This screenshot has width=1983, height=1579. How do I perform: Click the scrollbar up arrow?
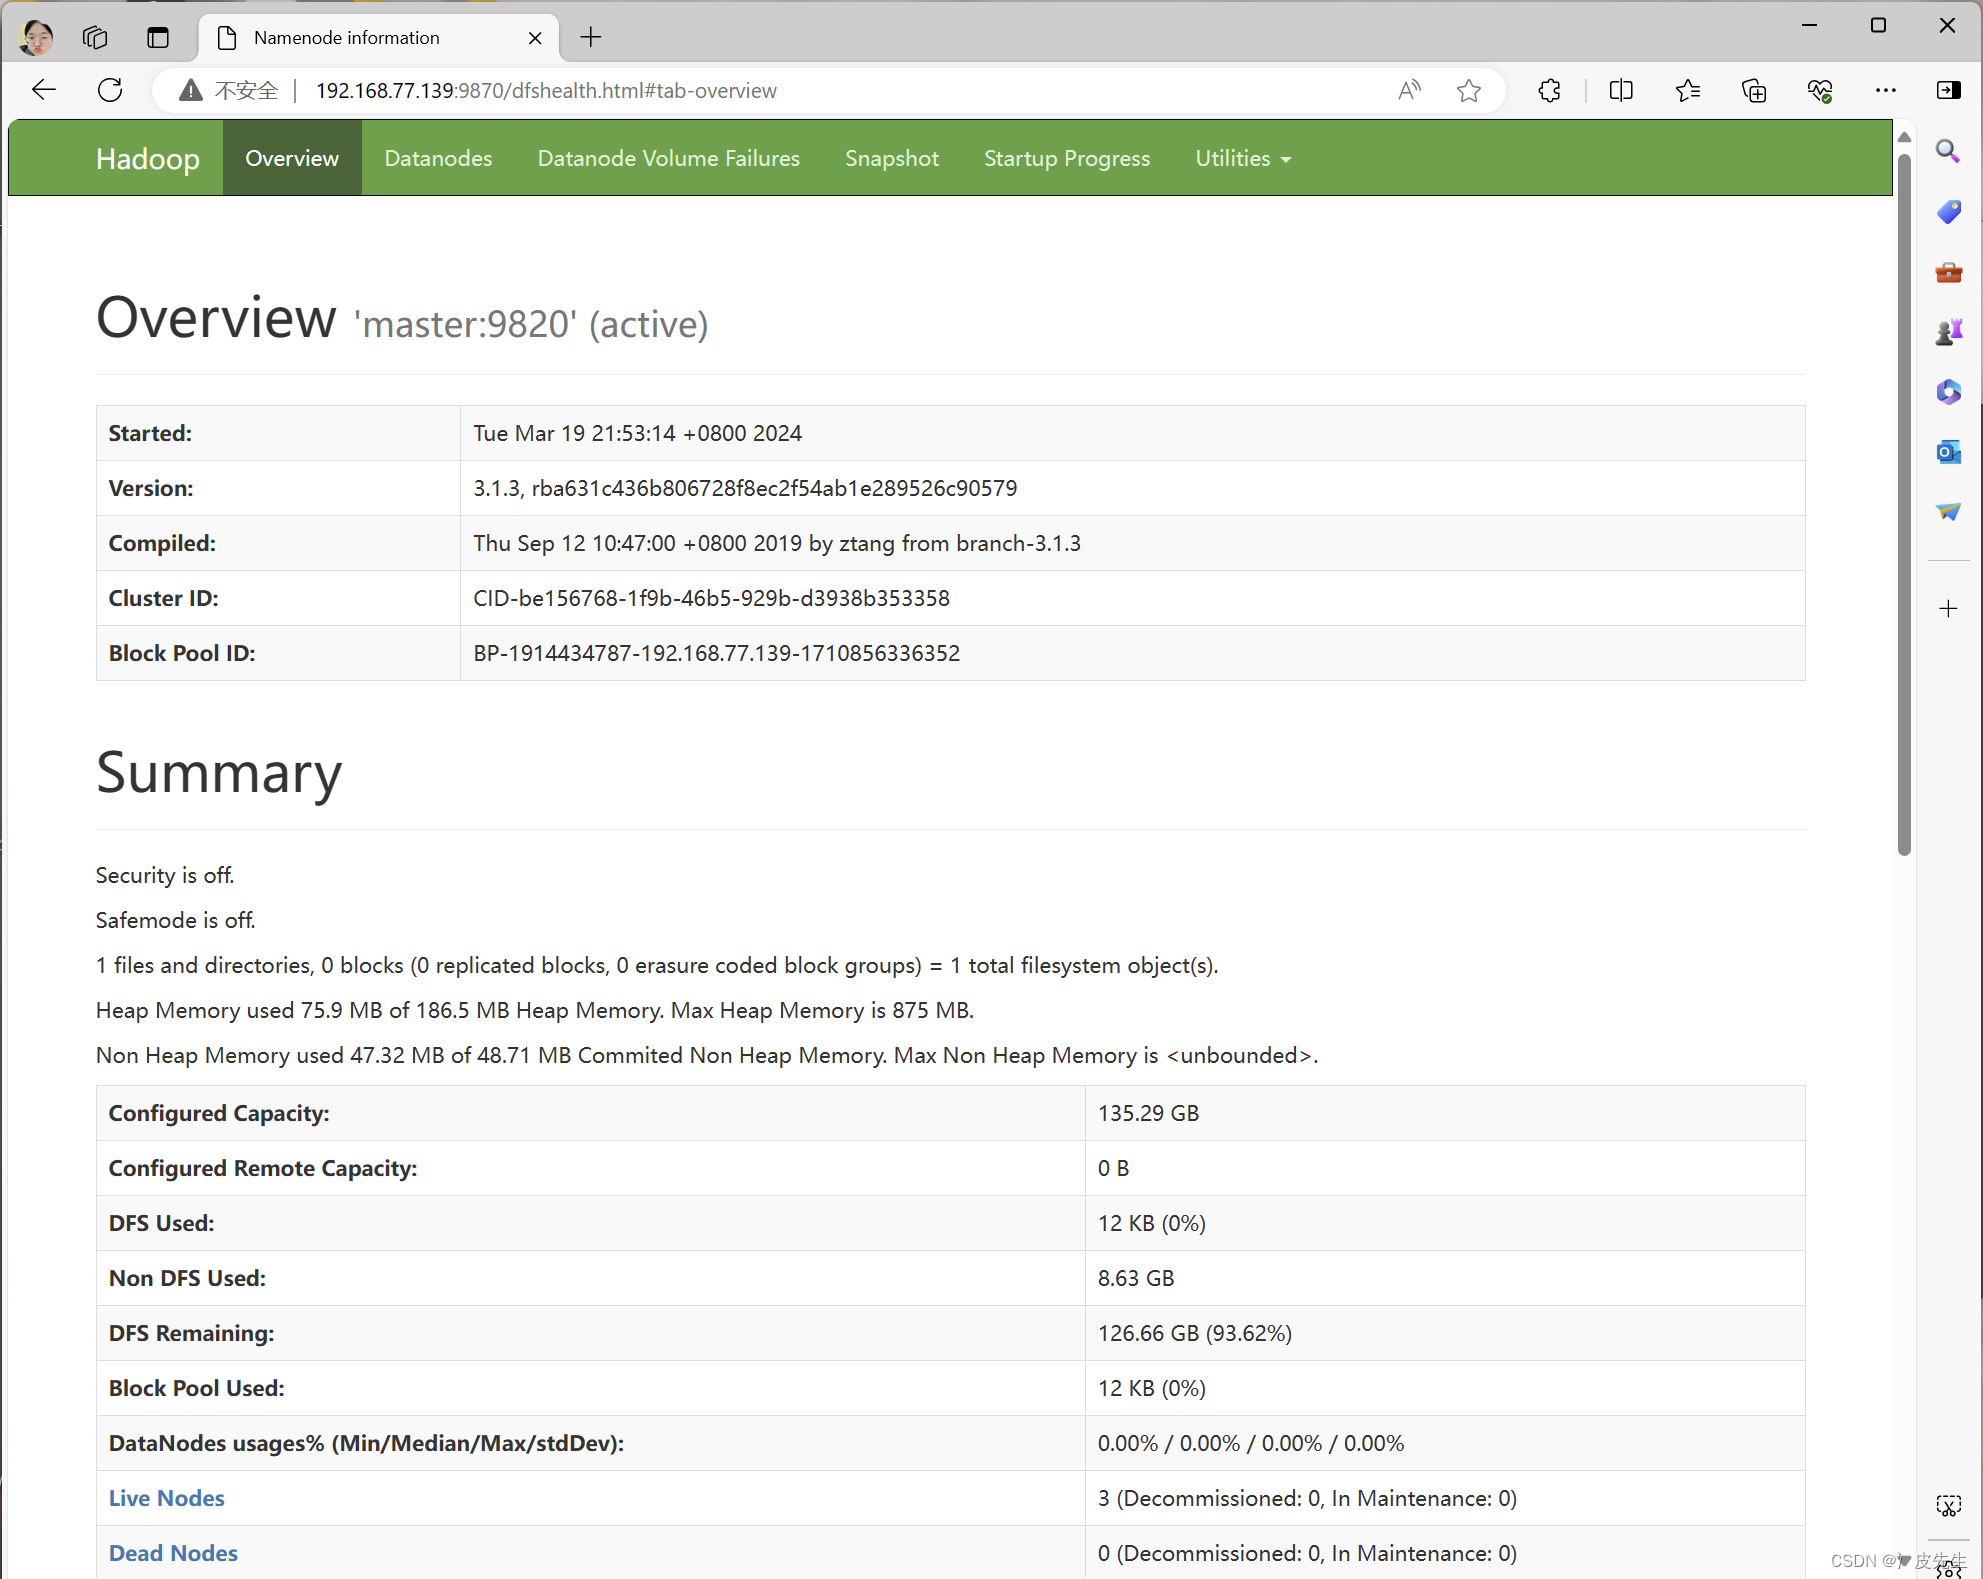click(x=1904, y=137)
